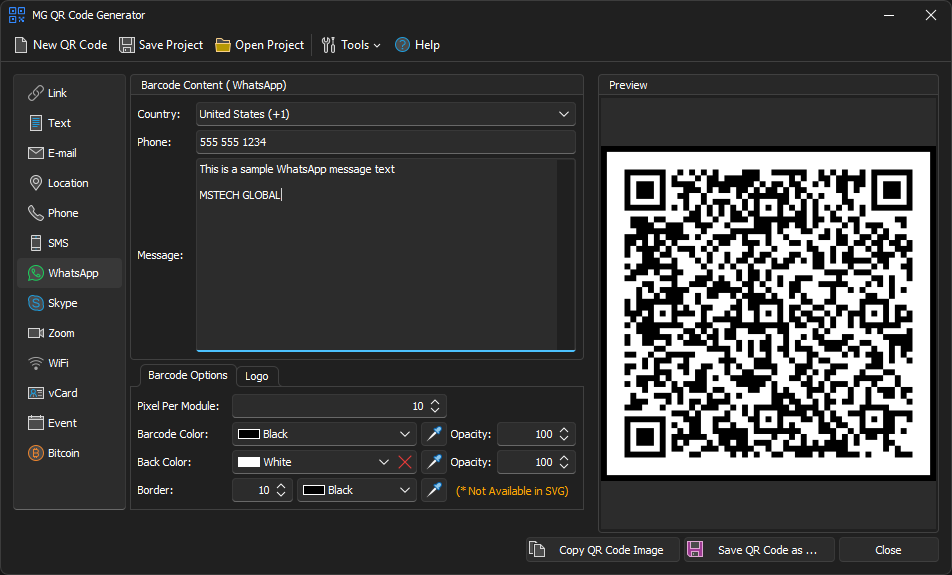Viewport: 952px width, 575px height.
Task: Click the Back Color opacity stepper arrows
Action: click(564, 462)
